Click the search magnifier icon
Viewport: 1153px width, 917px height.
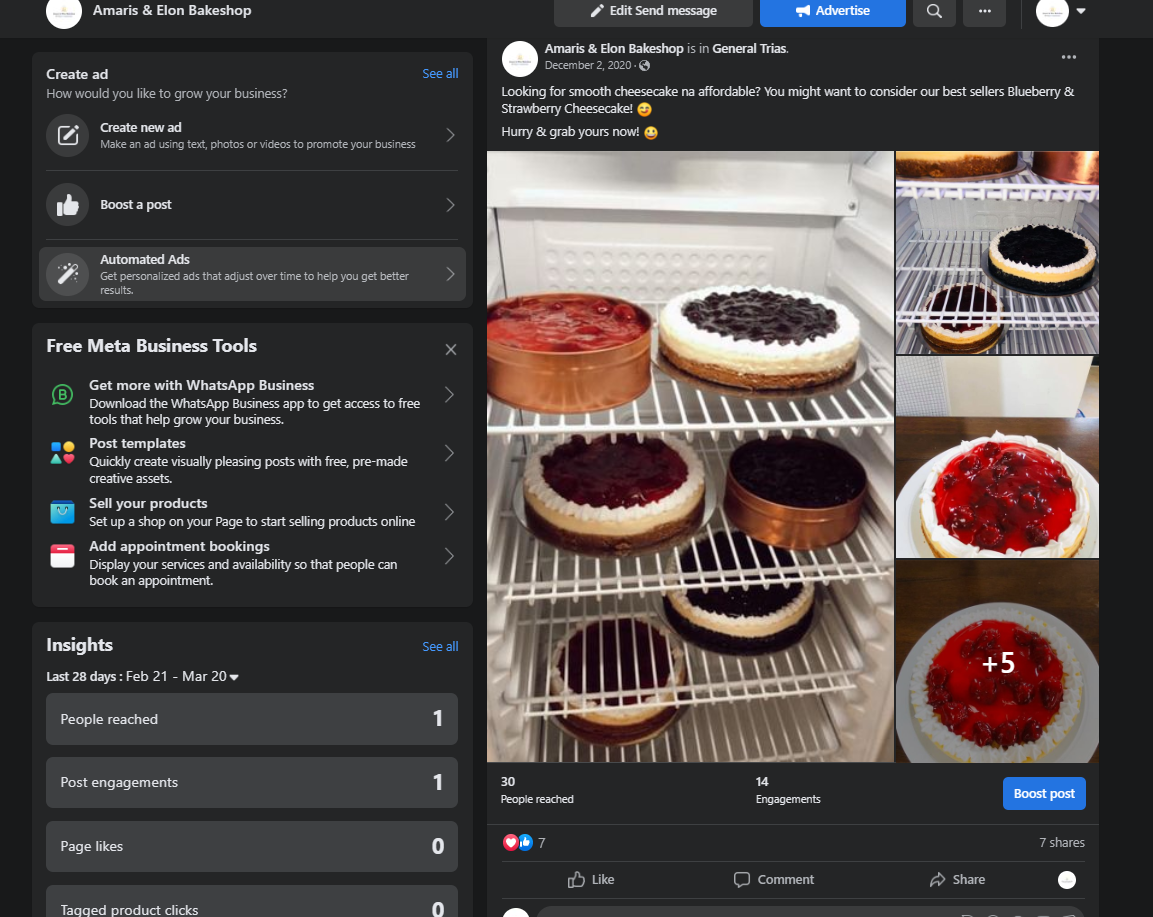934,11
